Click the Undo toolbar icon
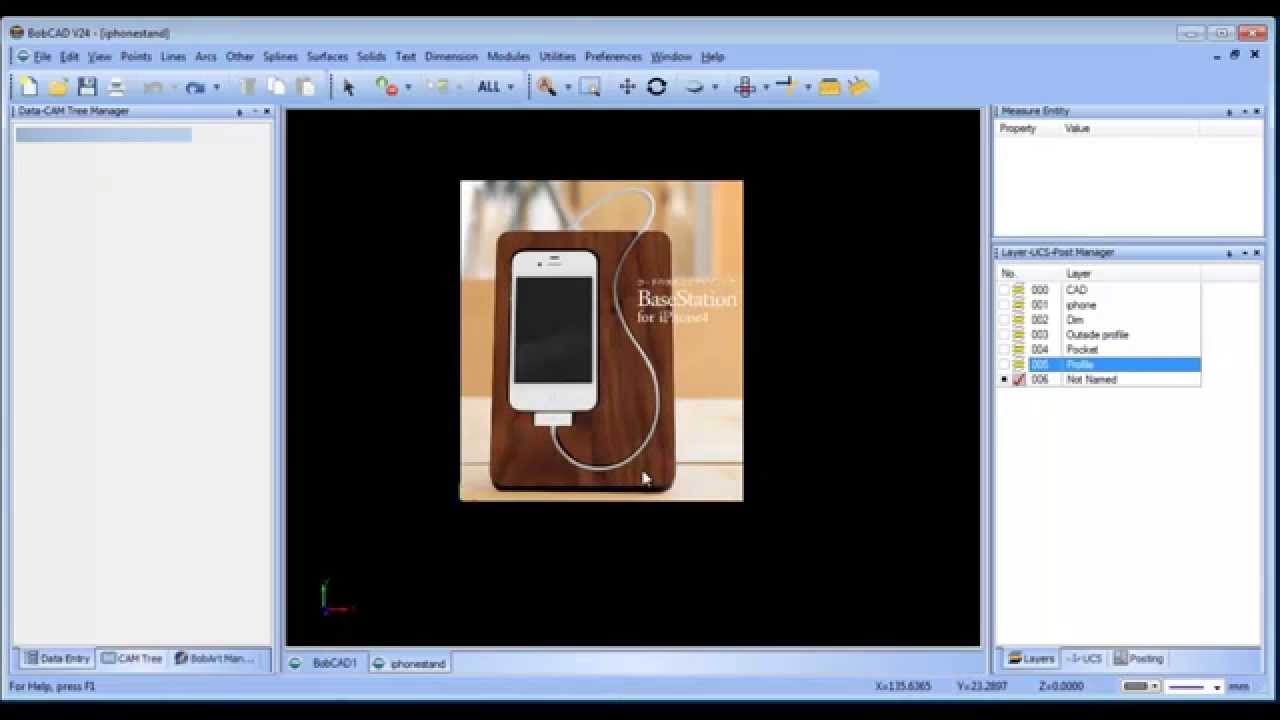The image size is (1280, 720). [x=152, y=87]
